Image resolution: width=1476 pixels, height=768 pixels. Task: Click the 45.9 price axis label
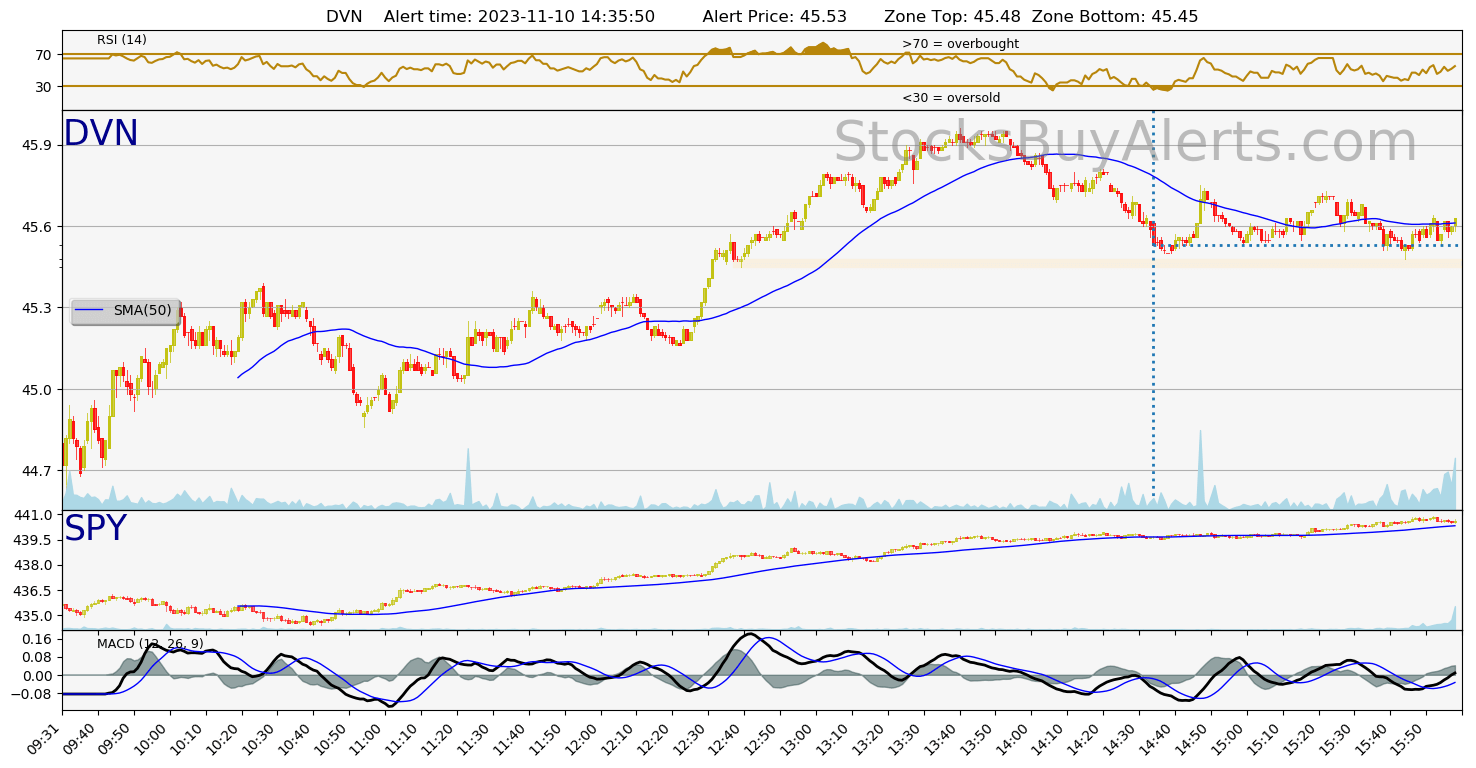pyautogui.click(x=37, y=145)
